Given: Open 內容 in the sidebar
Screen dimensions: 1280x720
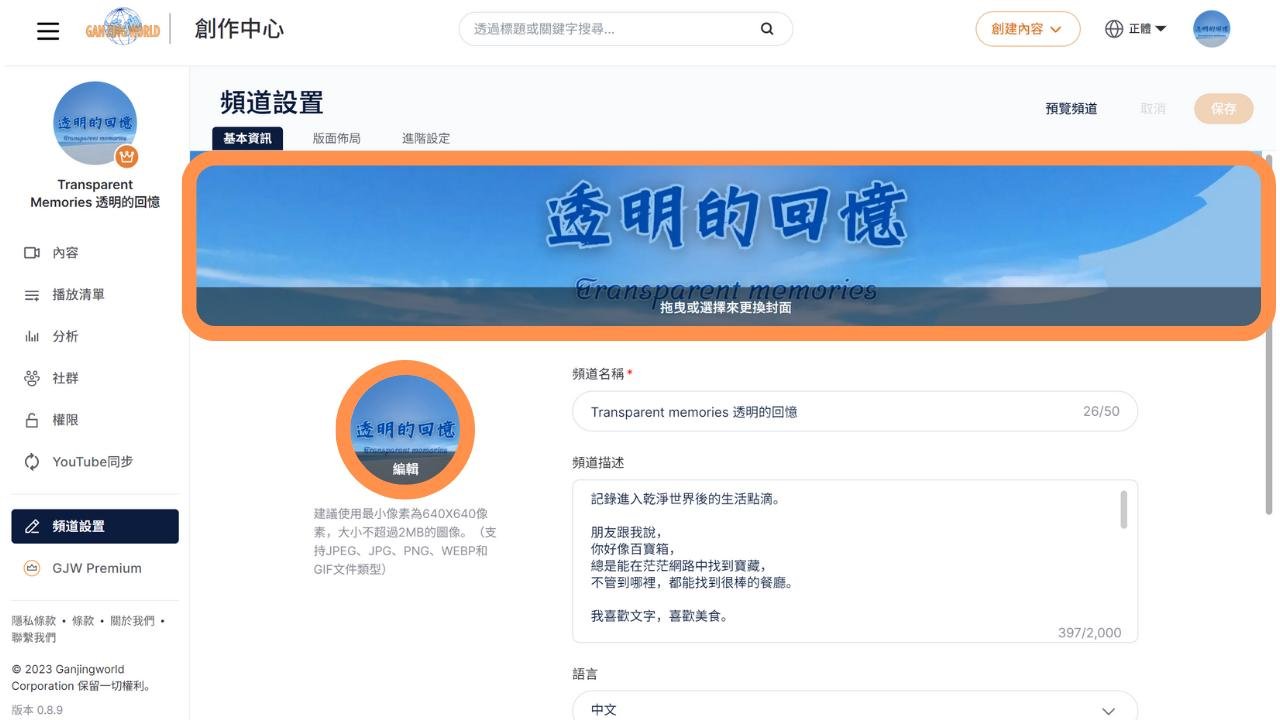Looking at the screenshot, I should pos(65,253).
